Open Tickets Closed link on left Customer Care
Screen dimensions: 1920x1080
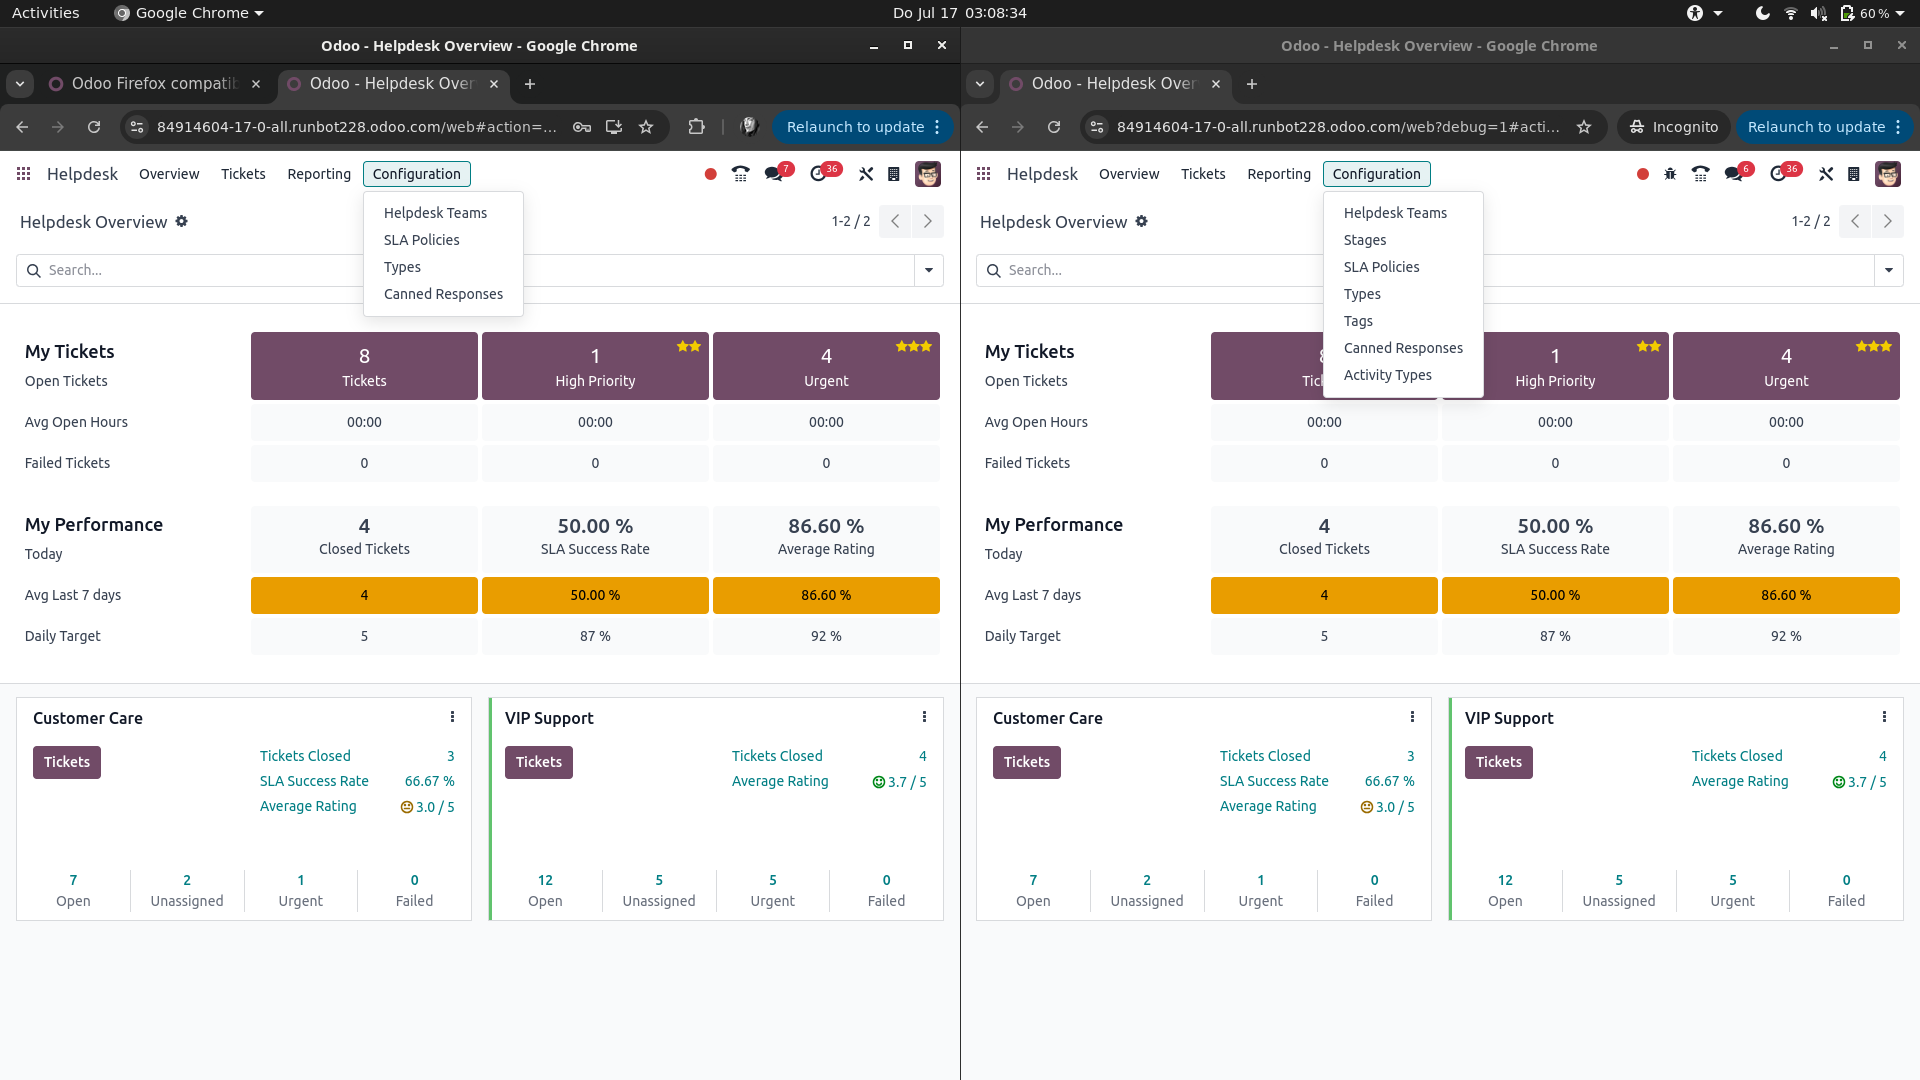(x=305, y=756)
